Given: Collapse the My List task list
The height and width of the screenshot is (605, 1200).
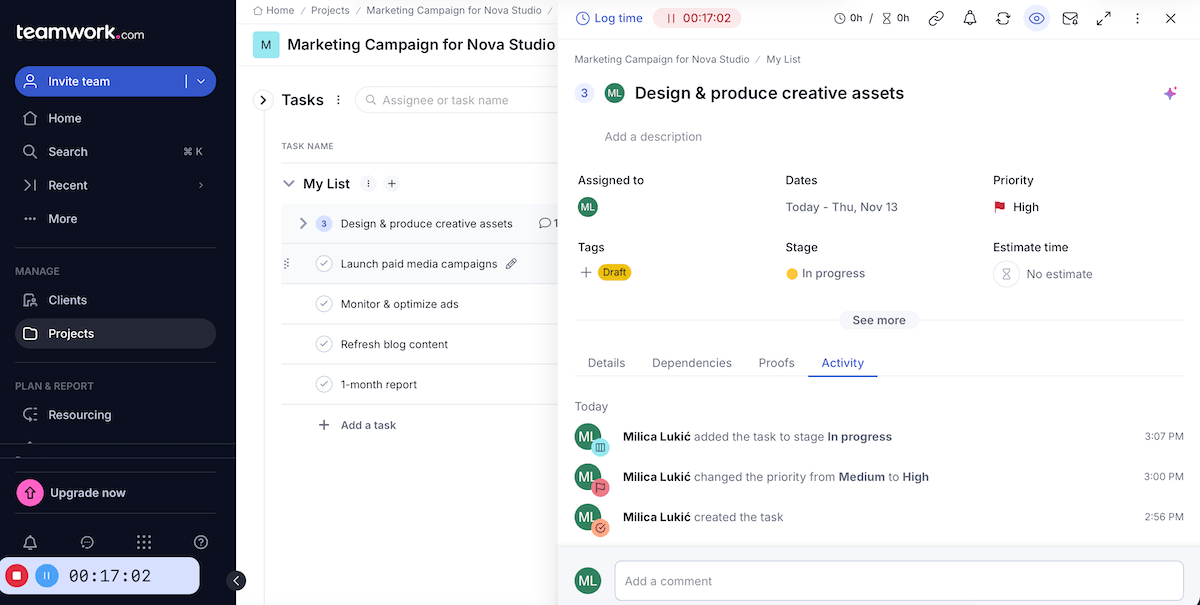Looking at the screenshot, I should point(289,184).
